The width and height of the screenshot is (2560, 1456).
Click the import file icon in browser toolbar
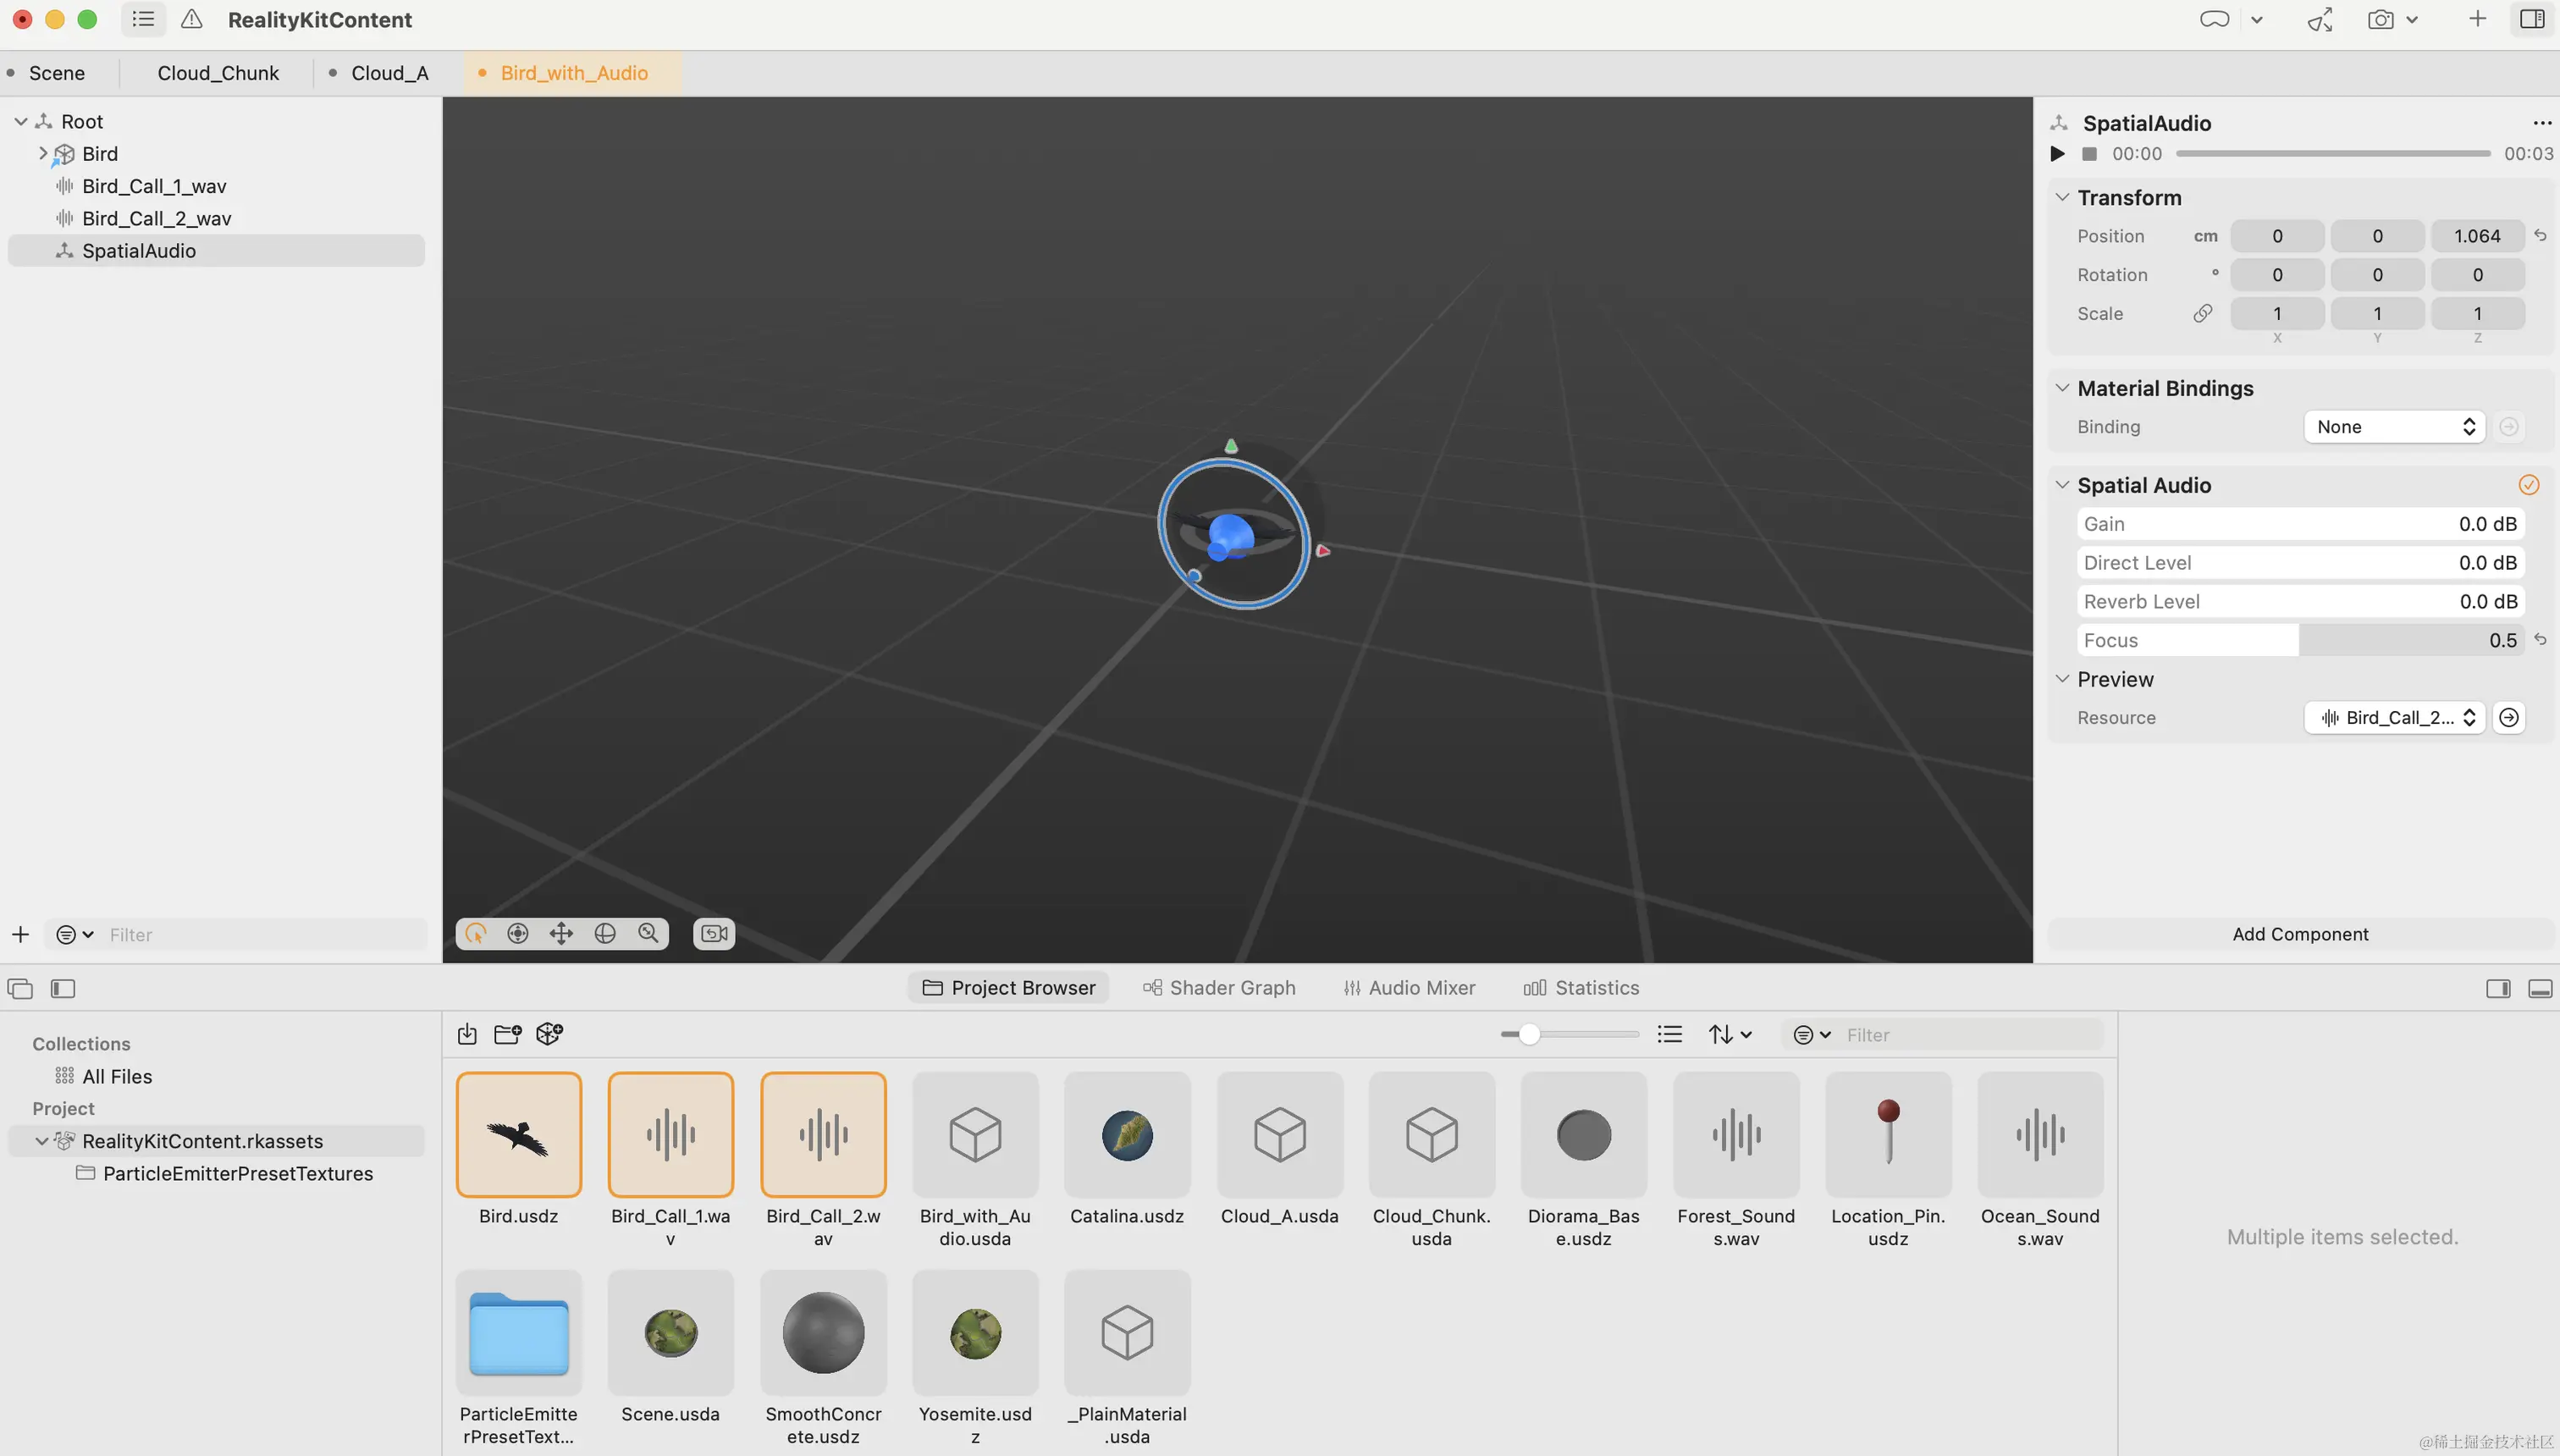click(x=467, y=1034)
